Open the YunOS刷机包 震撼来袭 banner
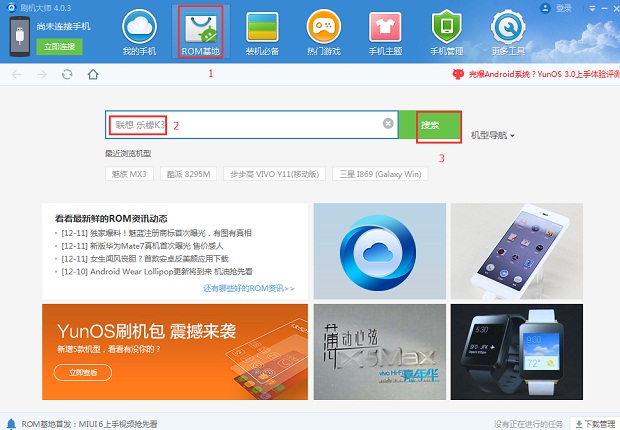Image resolution: width=620 pixels, height=430 pixels. pyautogui.click(x=175, y=352)
